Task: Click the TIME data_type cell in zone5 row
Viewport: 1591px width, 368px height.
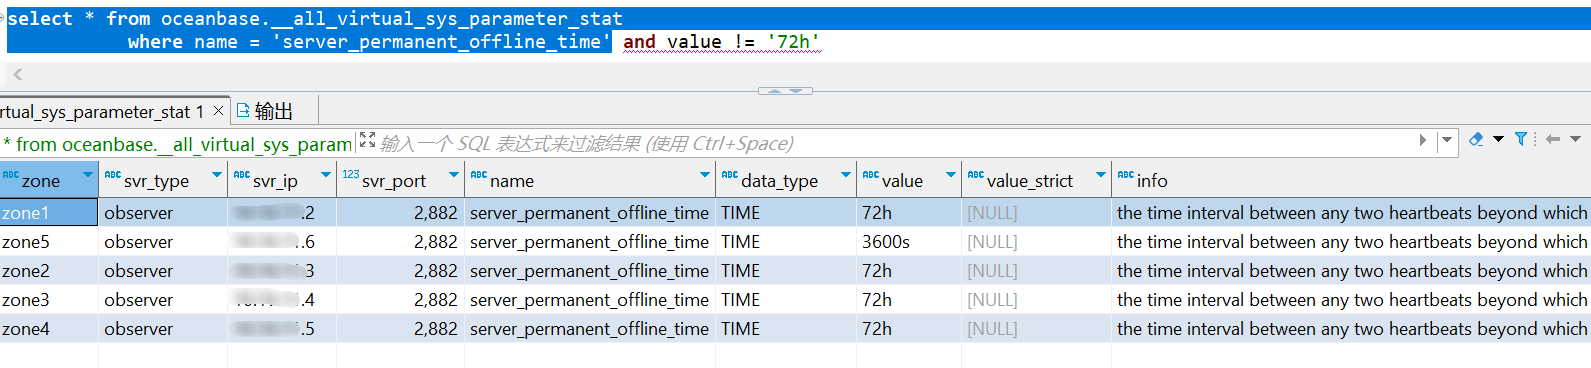Action: tap(786, 242)
